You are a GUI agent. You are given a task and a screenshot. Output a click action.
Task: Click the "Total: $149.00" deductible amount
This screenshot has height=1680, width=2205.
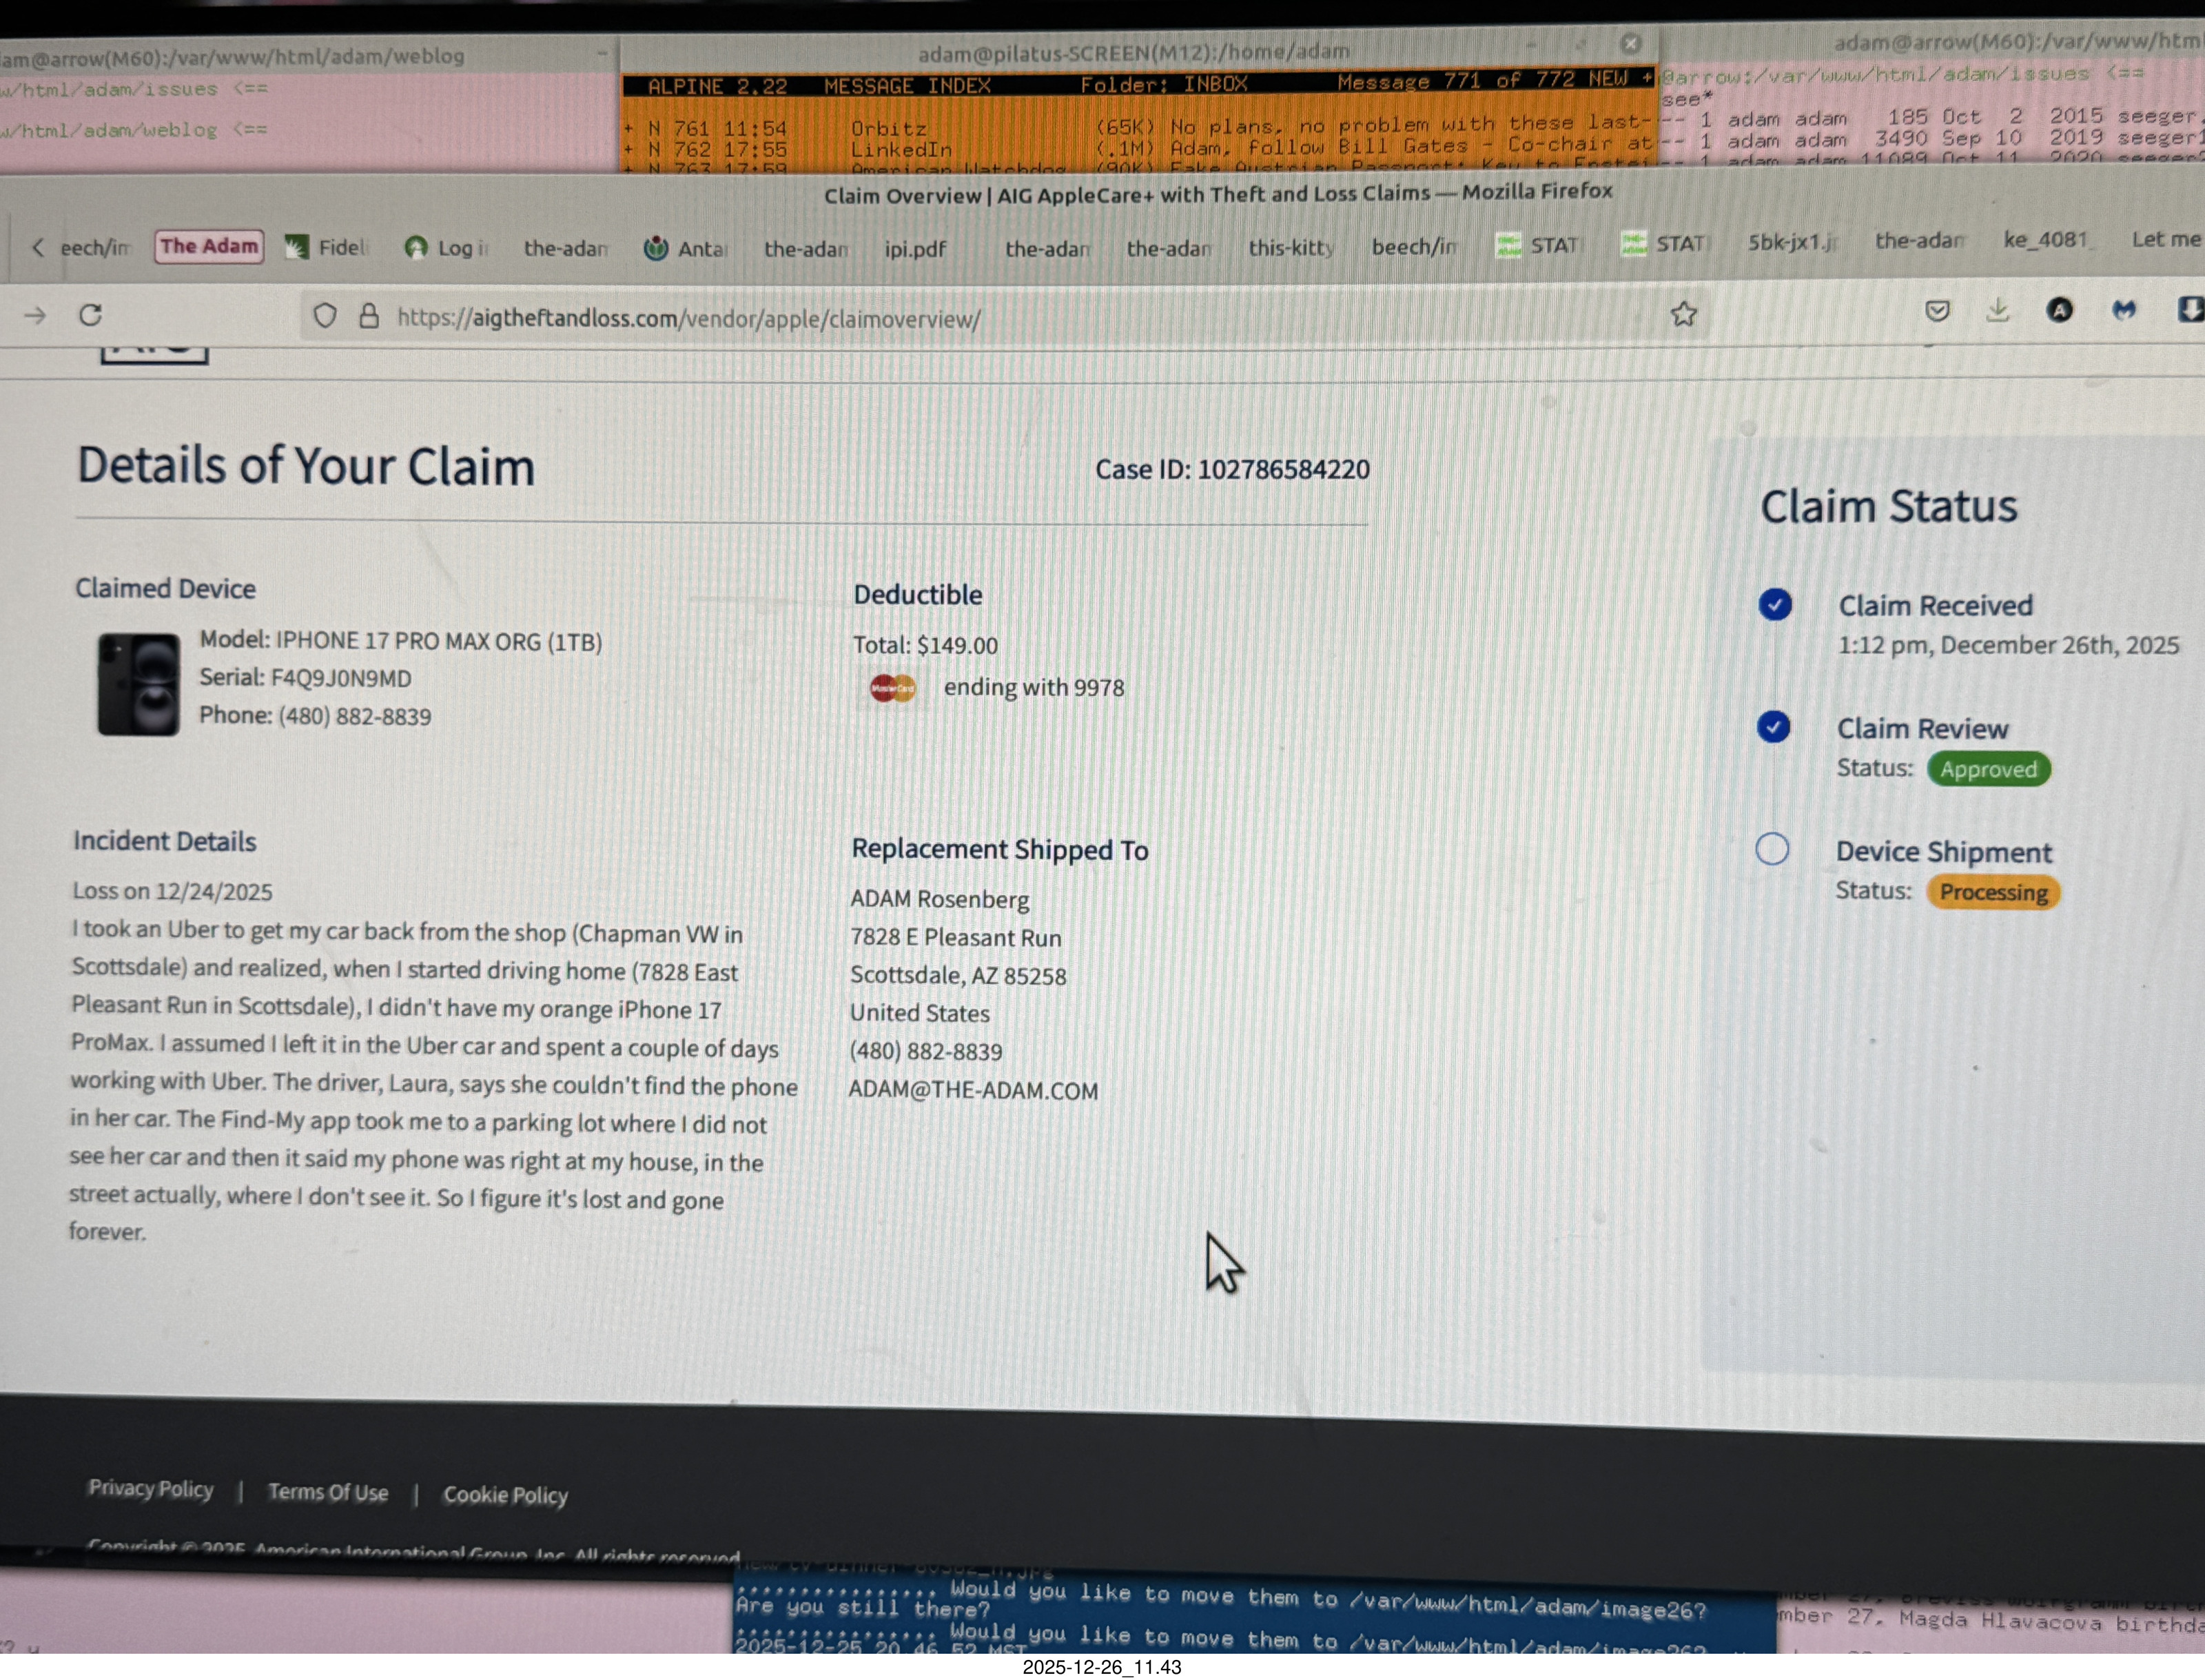[x=925, y=645]
